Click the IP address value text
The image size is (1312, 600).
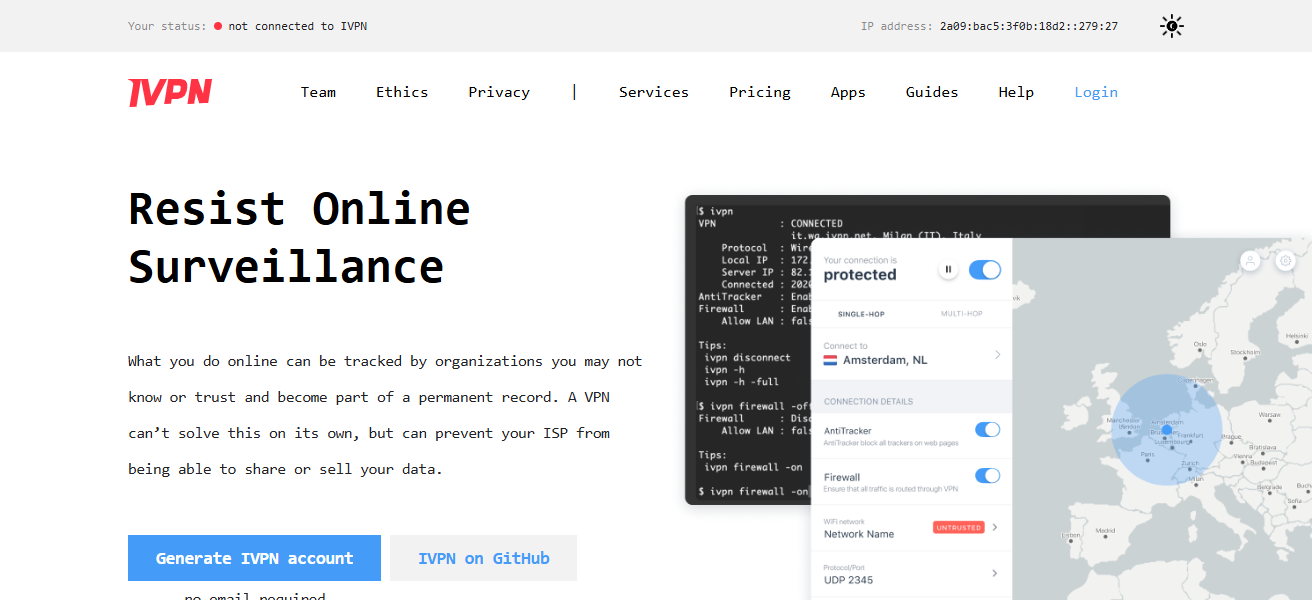coord(1029,26)
